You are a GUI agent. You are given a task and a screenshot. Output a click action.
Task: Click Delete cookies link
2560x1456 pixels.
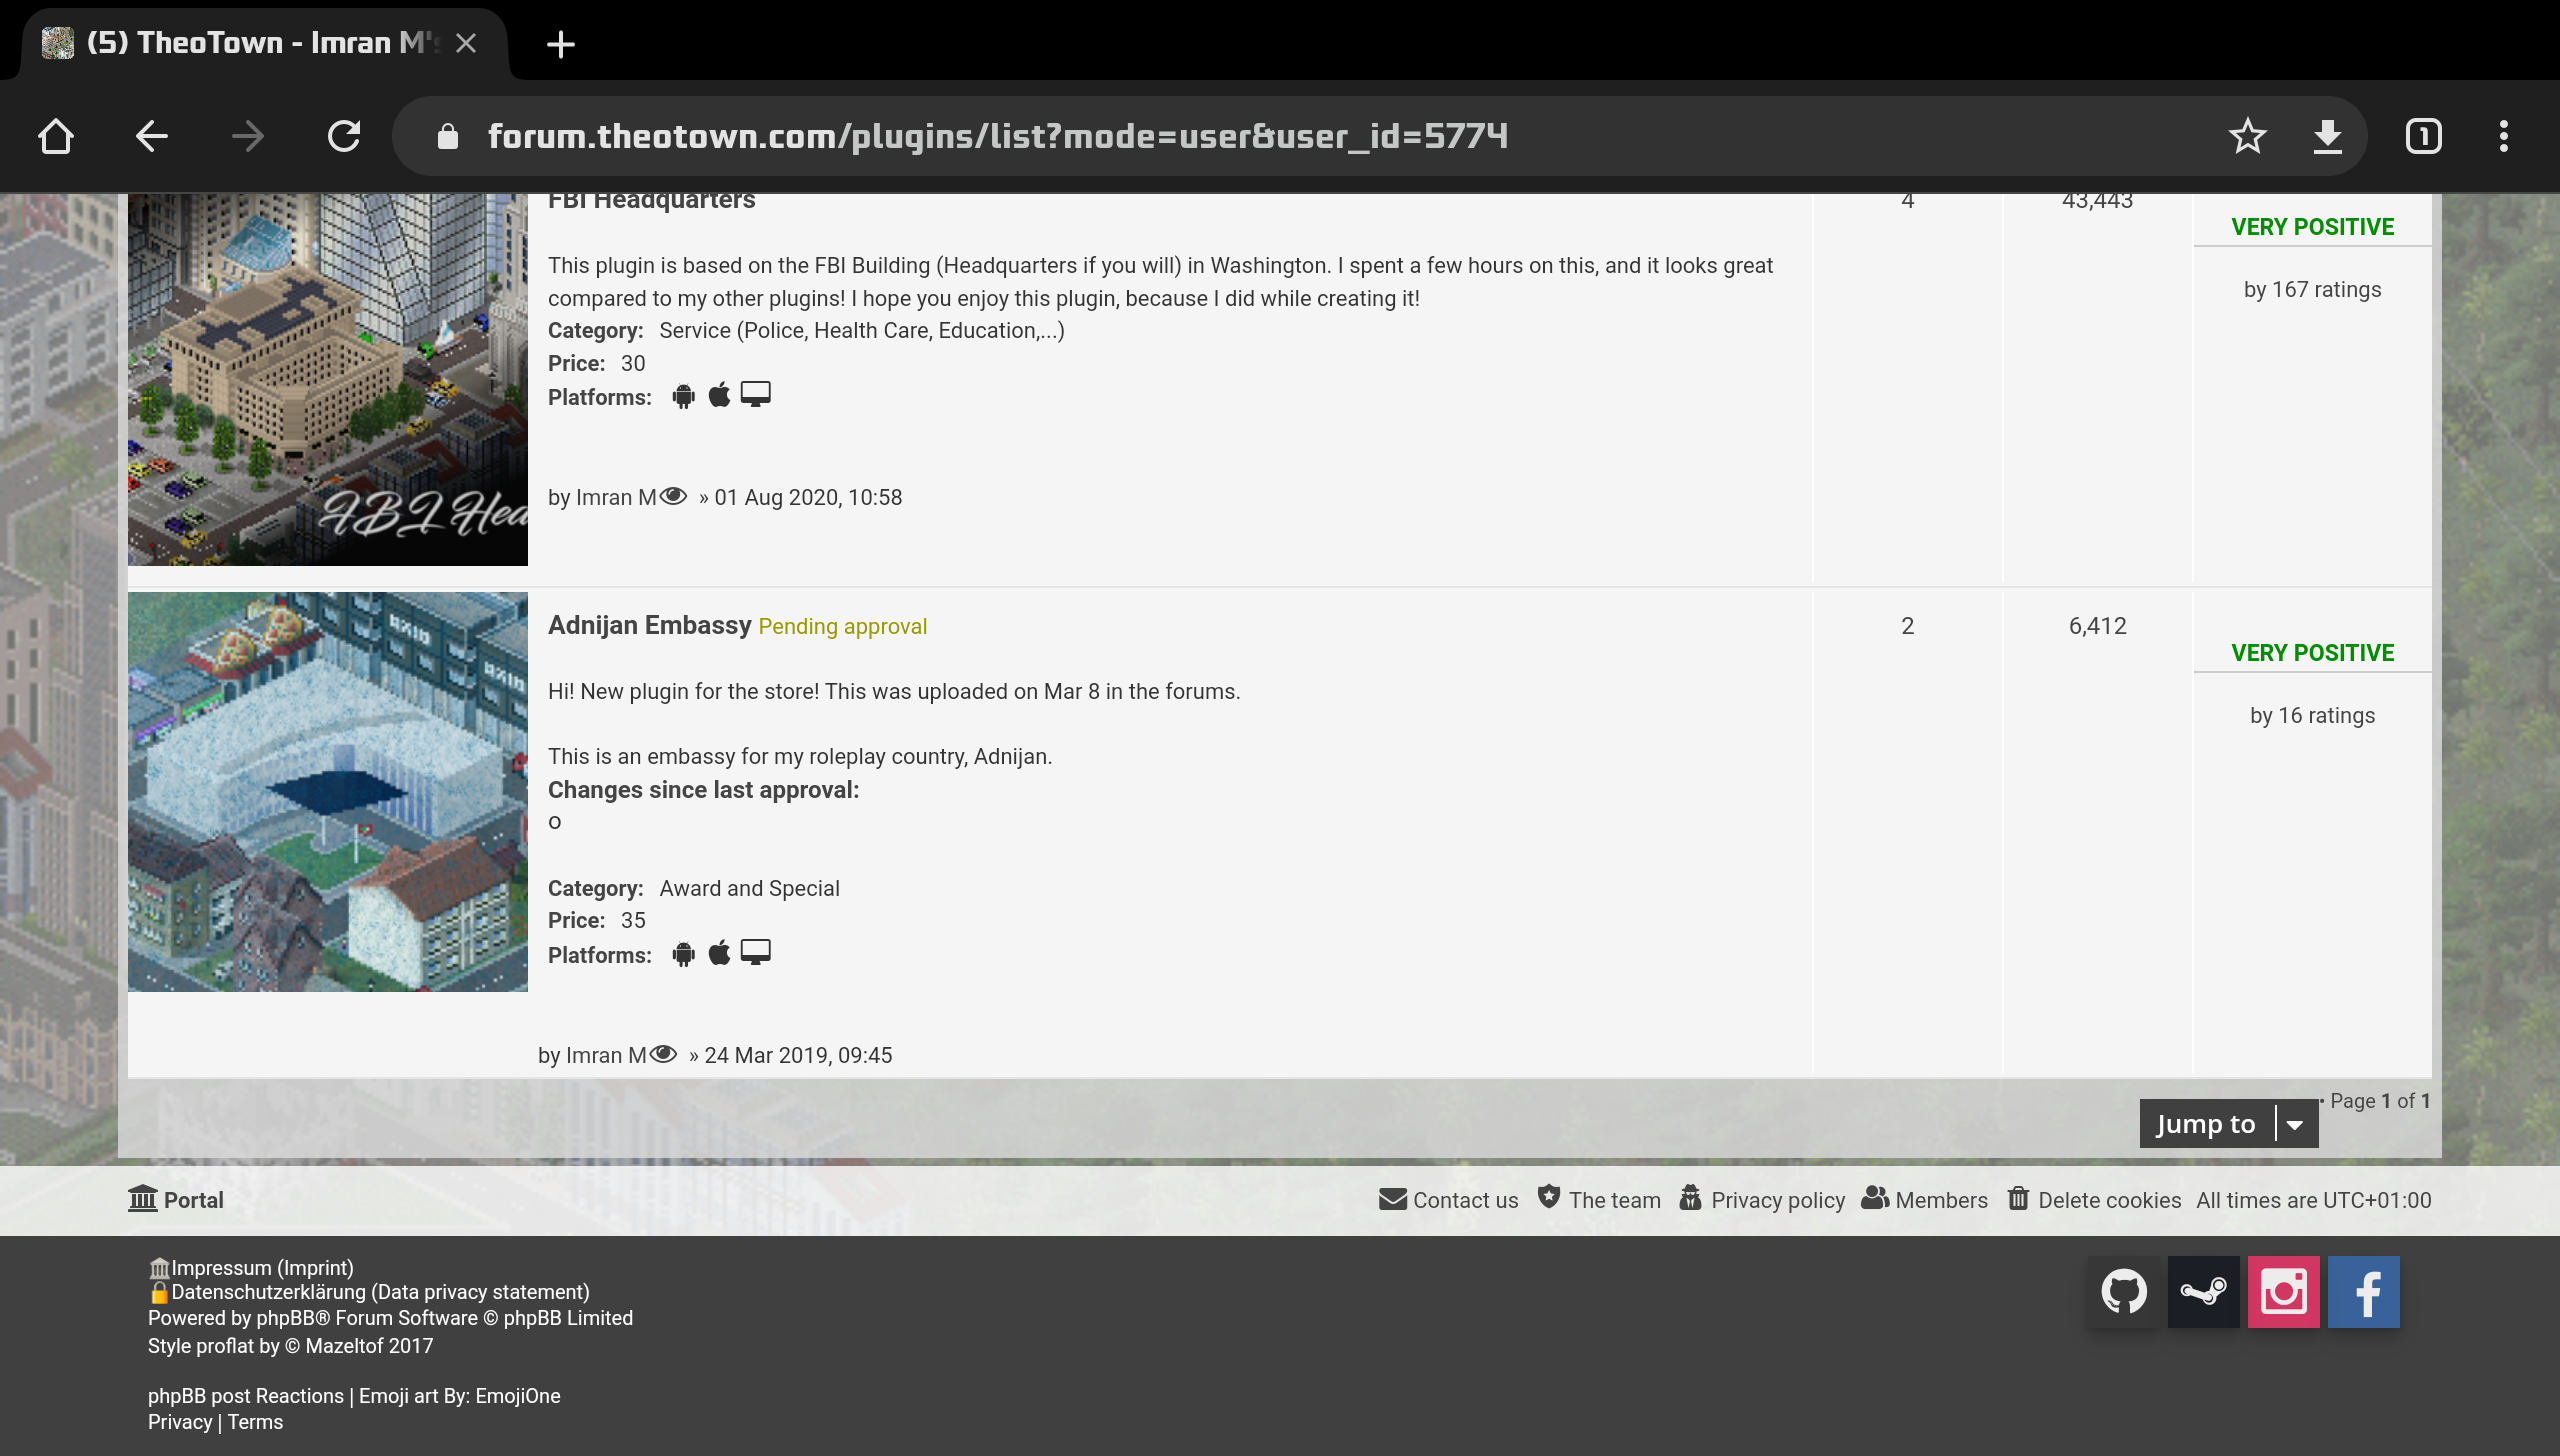2094,1200
